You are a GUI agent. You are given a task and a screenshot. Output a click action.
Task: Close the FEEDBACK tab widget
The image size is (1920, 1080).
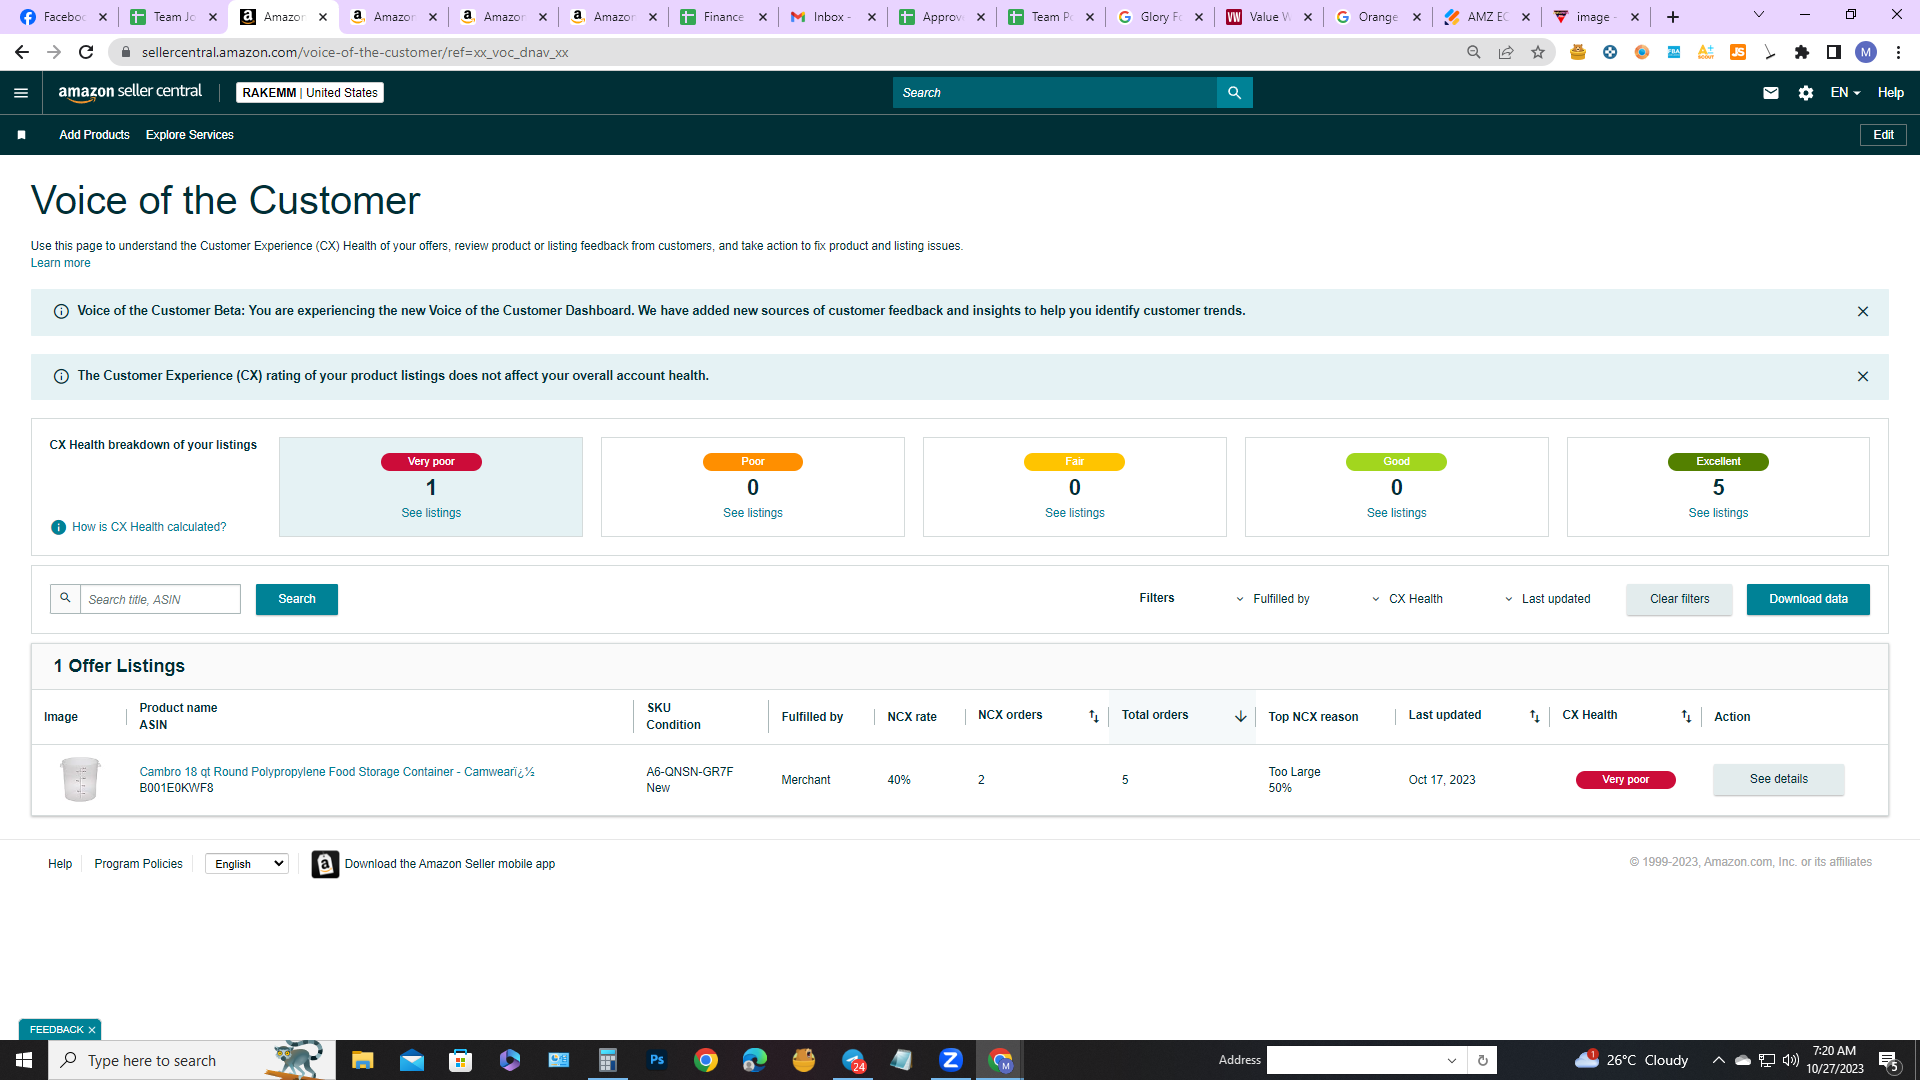click(x=92, y=1030)
